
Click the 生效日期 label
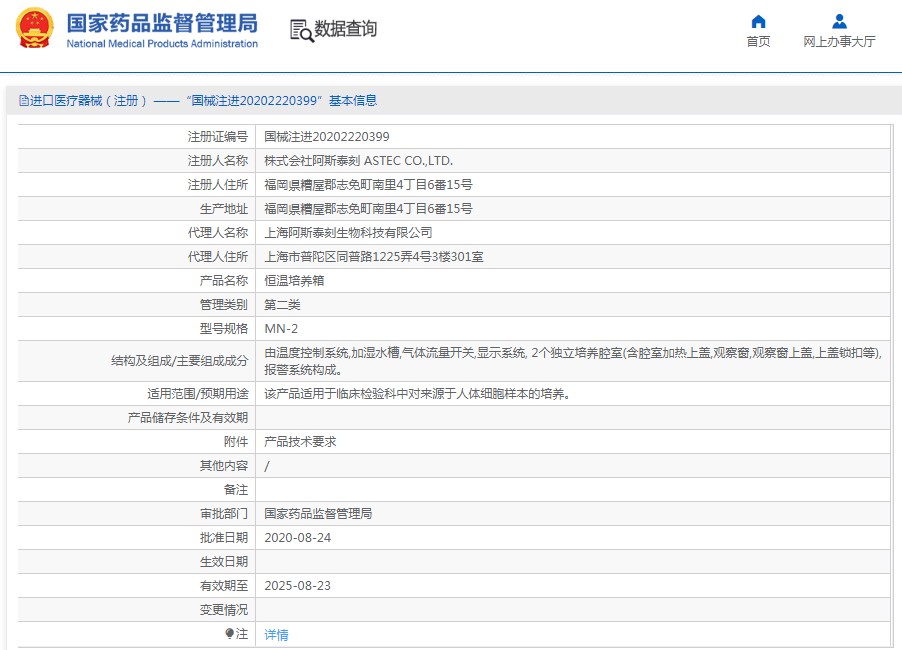[x=224, y=561]
